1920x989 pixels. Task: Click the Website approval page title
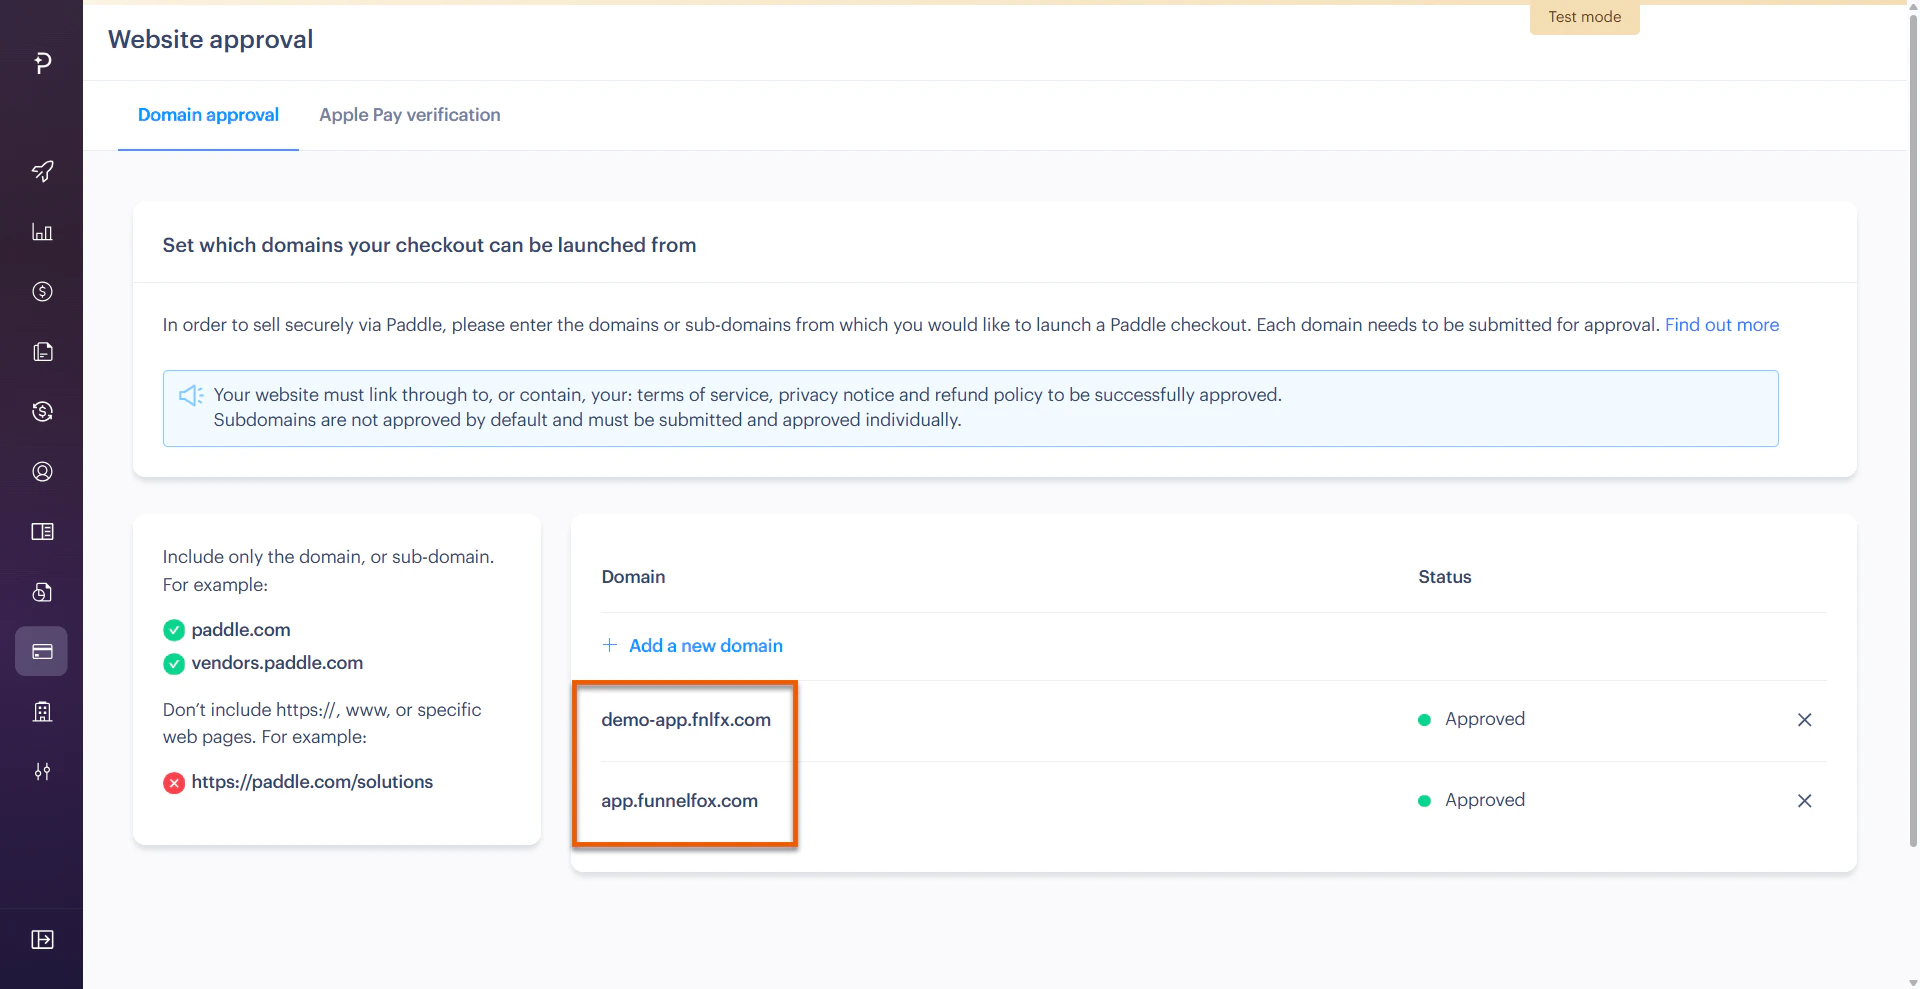click(210, 39)
